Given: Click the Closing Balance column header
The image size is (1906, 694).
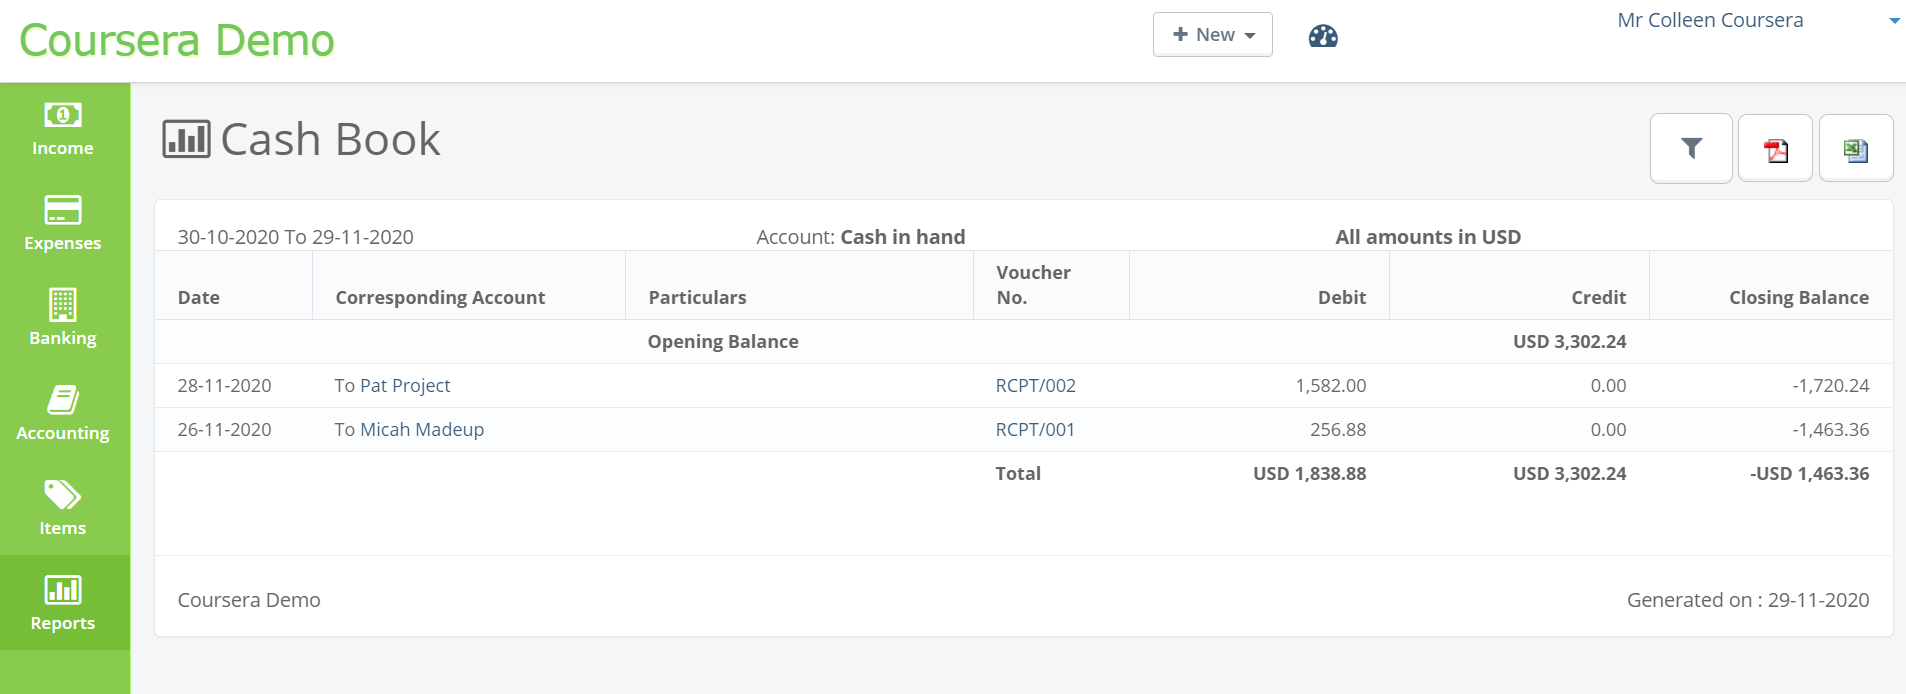Looking at the screenshot, I should tap(1798, 298).
